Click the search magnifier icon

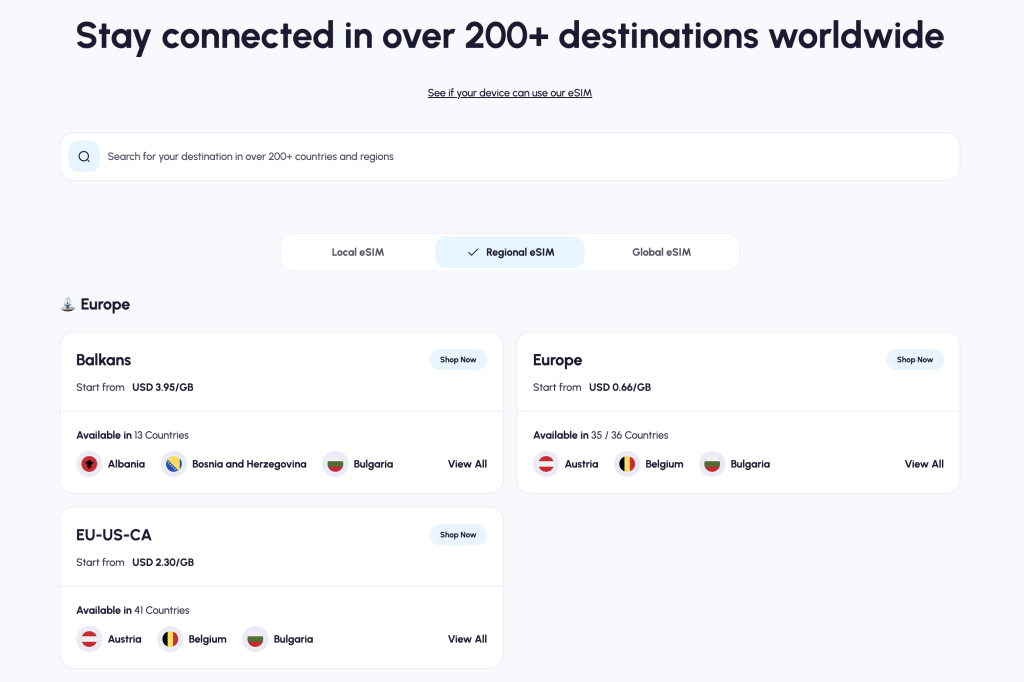coord(84,156)
